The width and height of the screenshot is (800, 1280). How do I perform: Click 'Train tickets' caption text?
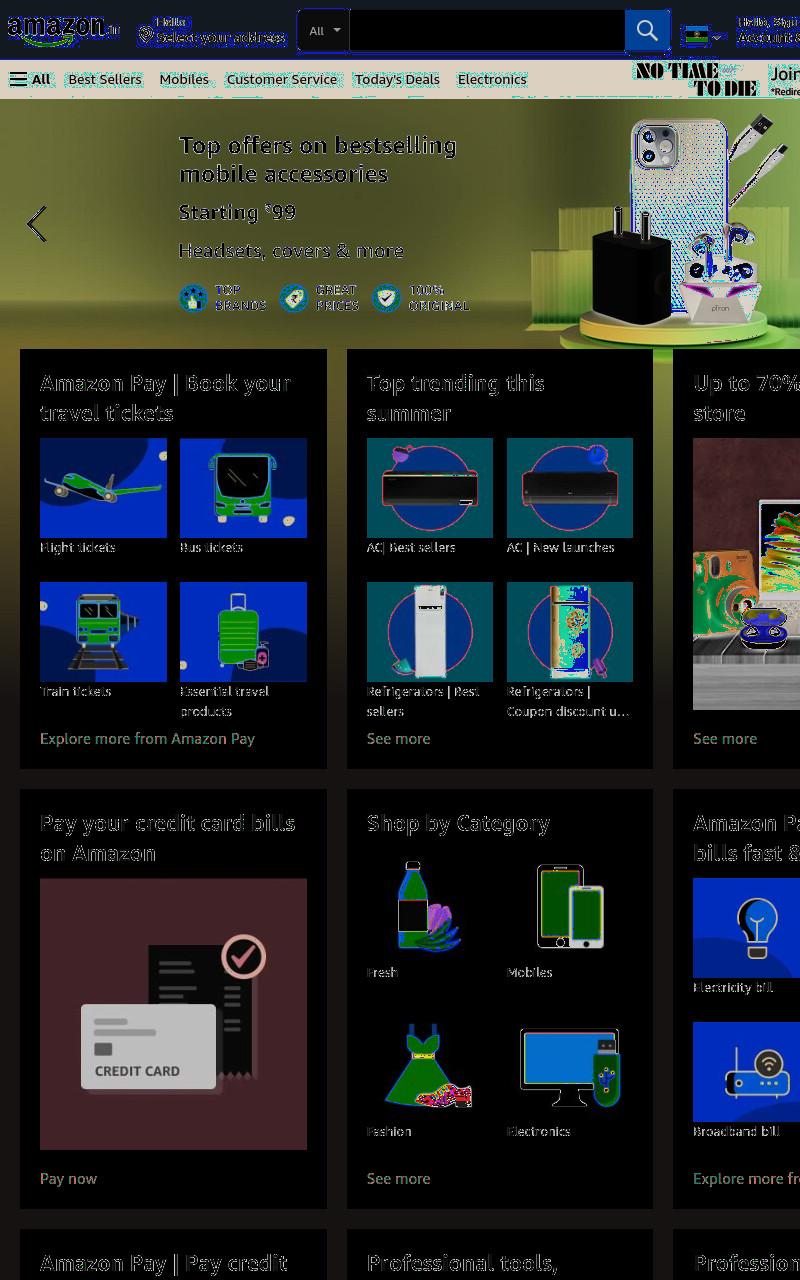[76, 692]
